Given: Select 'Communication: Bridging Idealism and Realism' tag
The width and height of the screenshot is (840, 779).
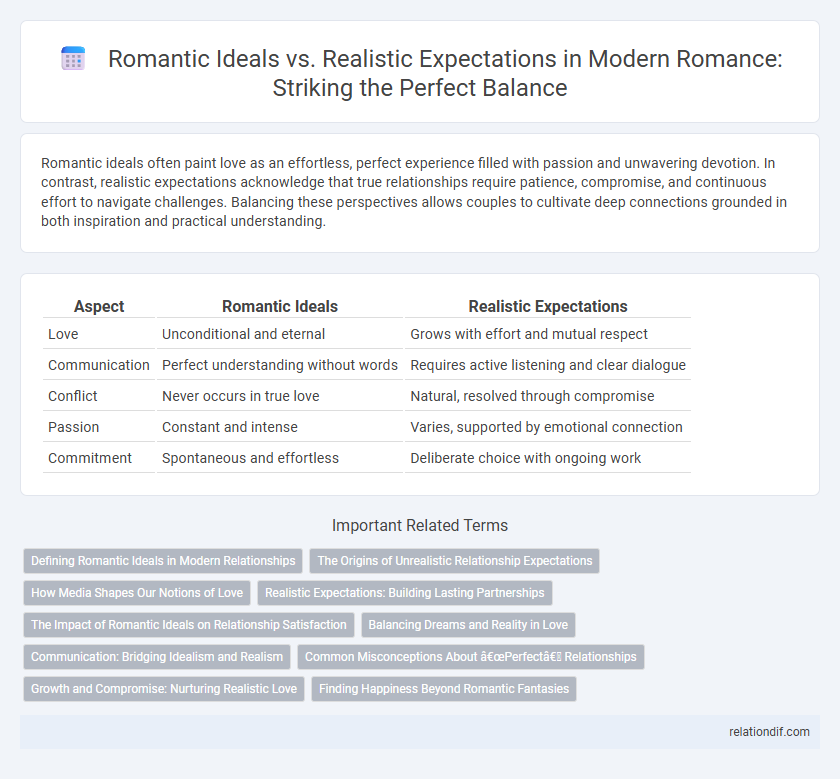Looking at the screenshot, I should click(157, 657).
